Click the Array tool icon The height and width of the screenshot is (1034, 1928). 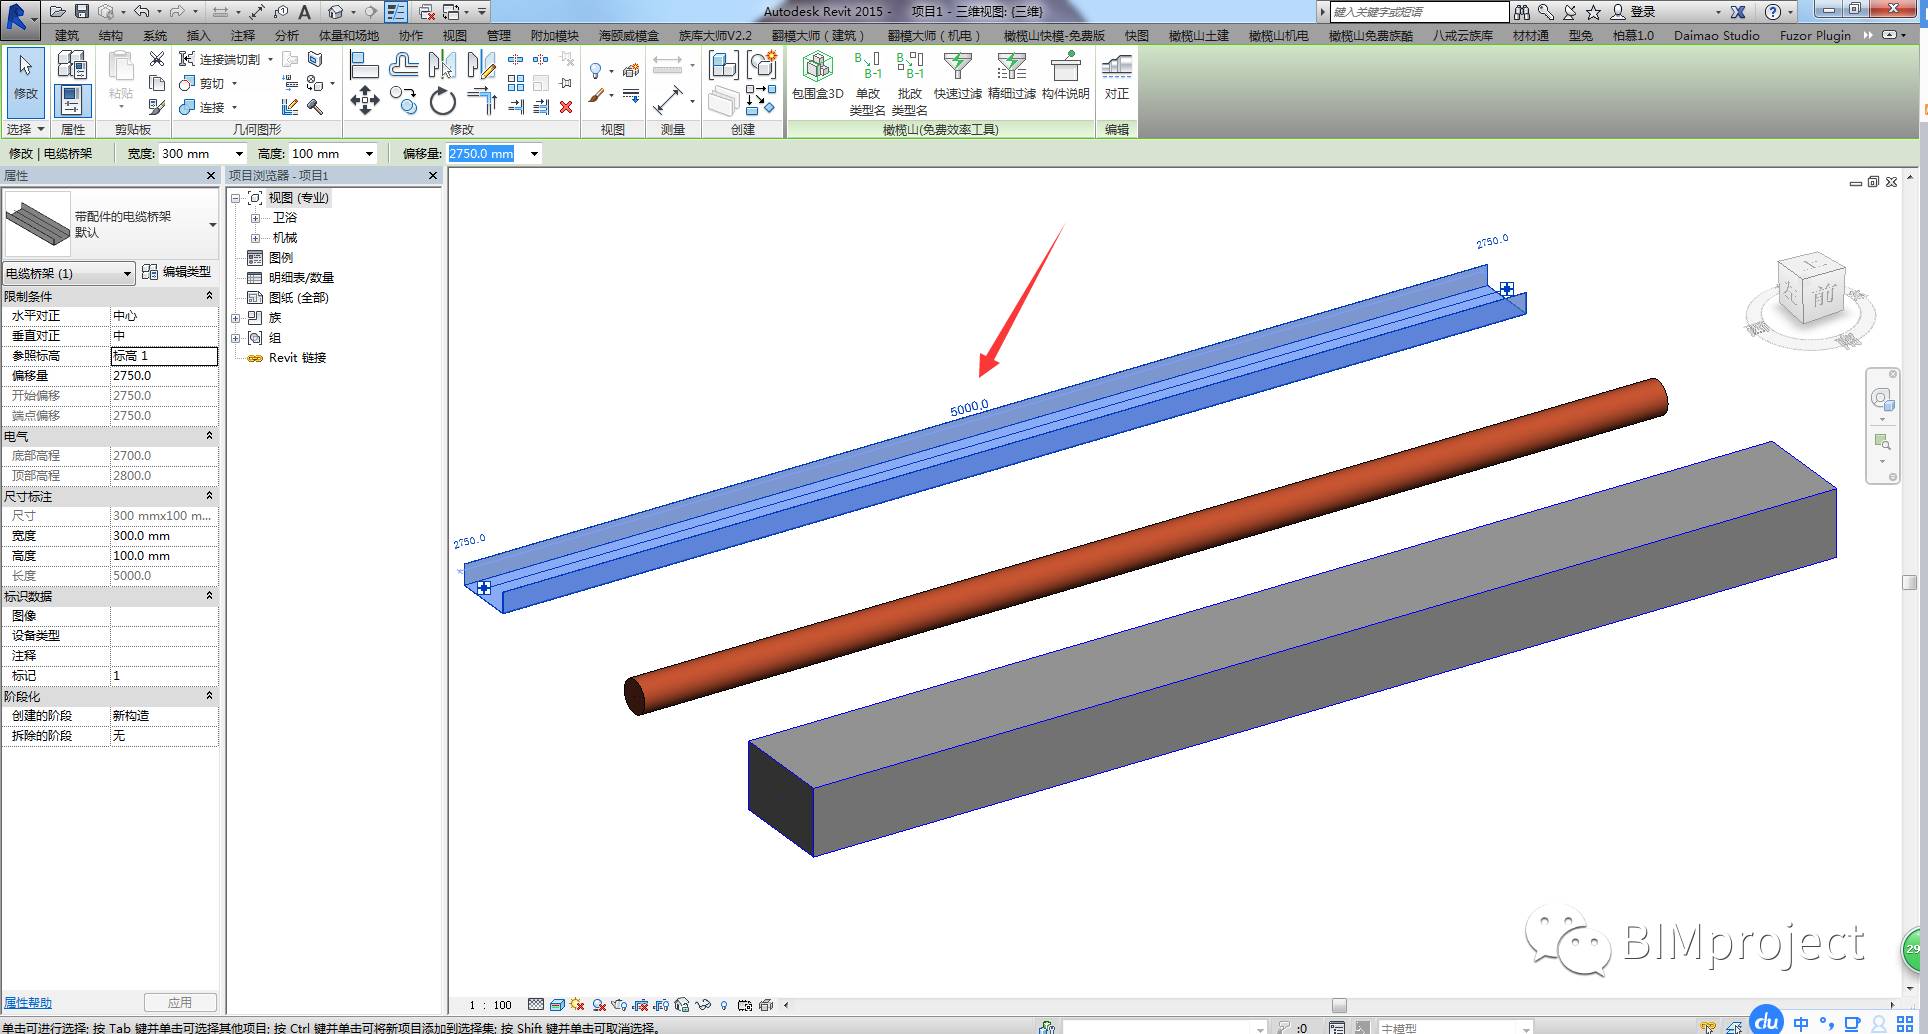pos(516,83)
